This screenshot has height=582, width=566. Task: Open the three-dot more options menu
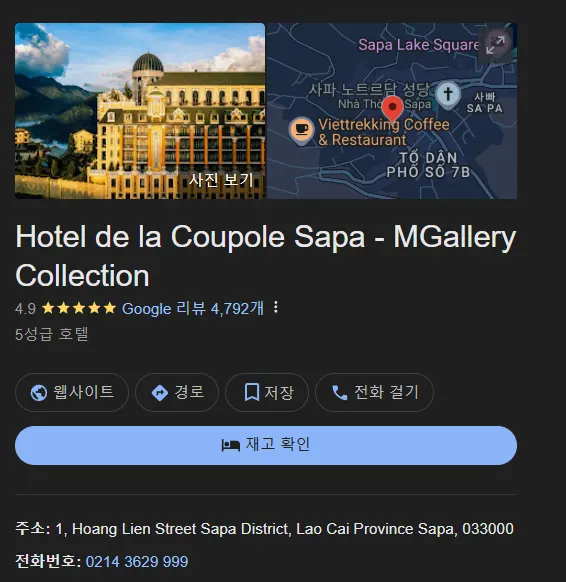[x=275, y=307]
